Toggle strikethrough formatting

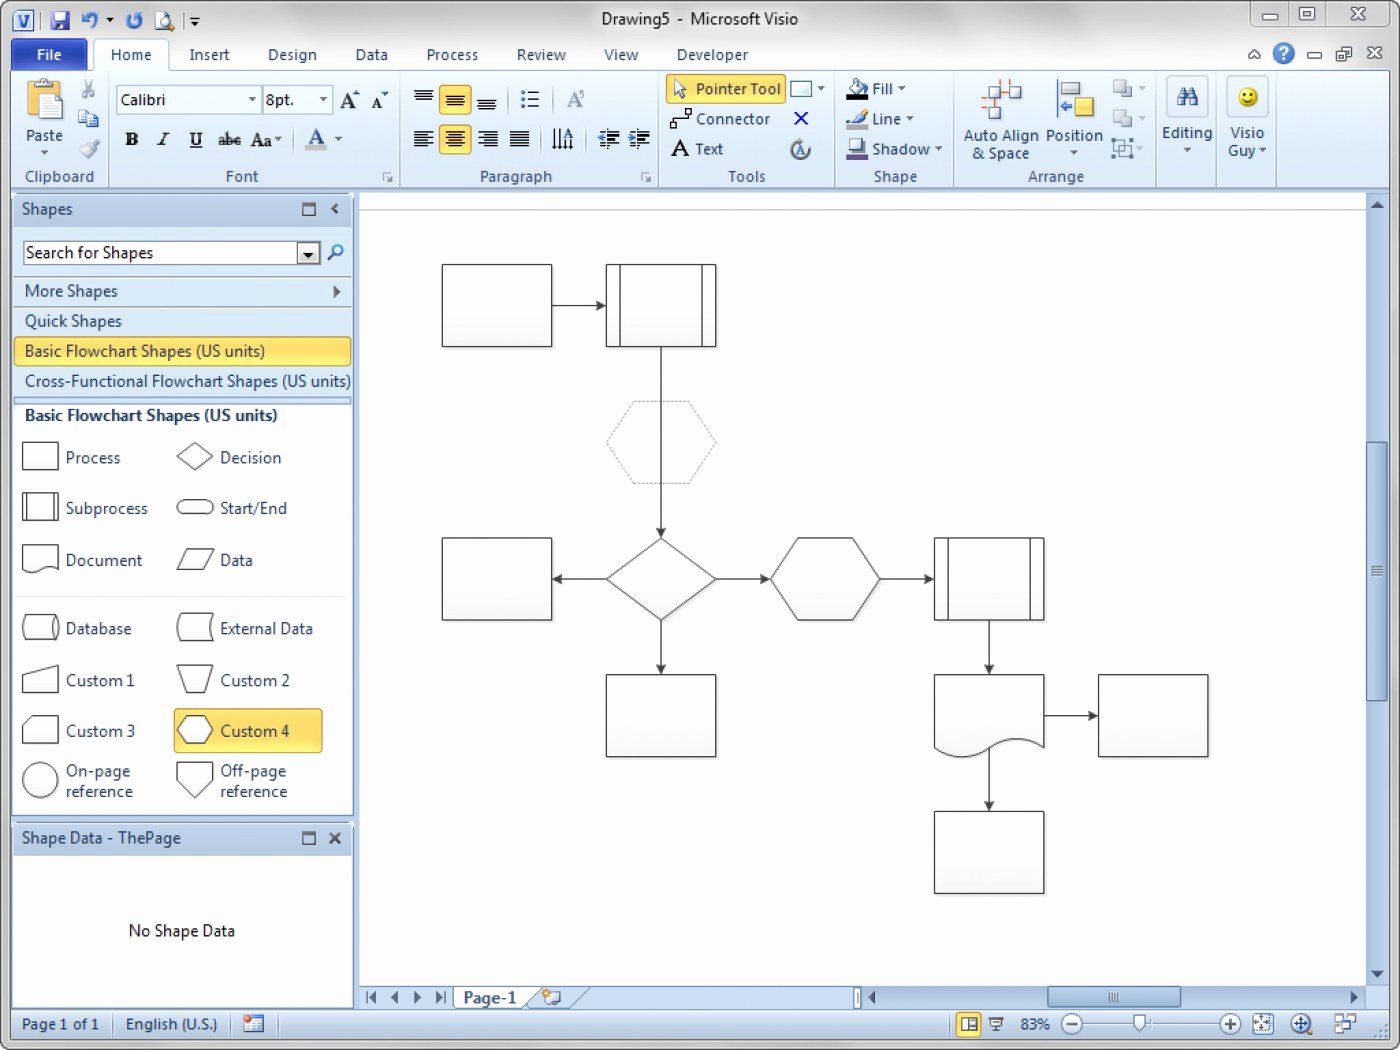[229, 139]
